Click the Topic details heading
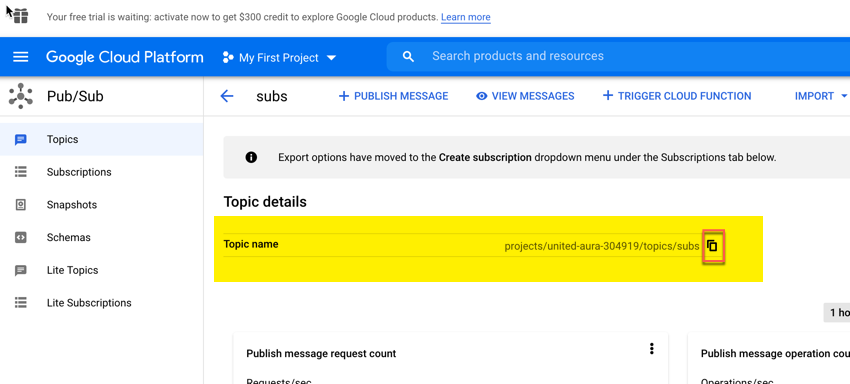 (x=265, y=202)
